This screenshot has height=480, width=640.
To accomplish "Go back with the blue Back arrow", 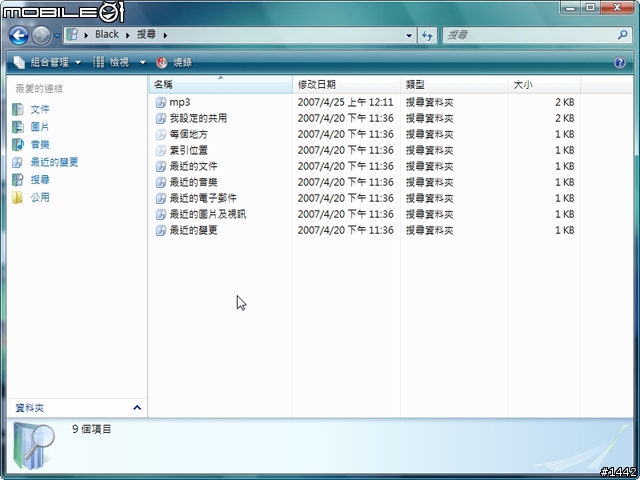I will (x=18, y=36).
